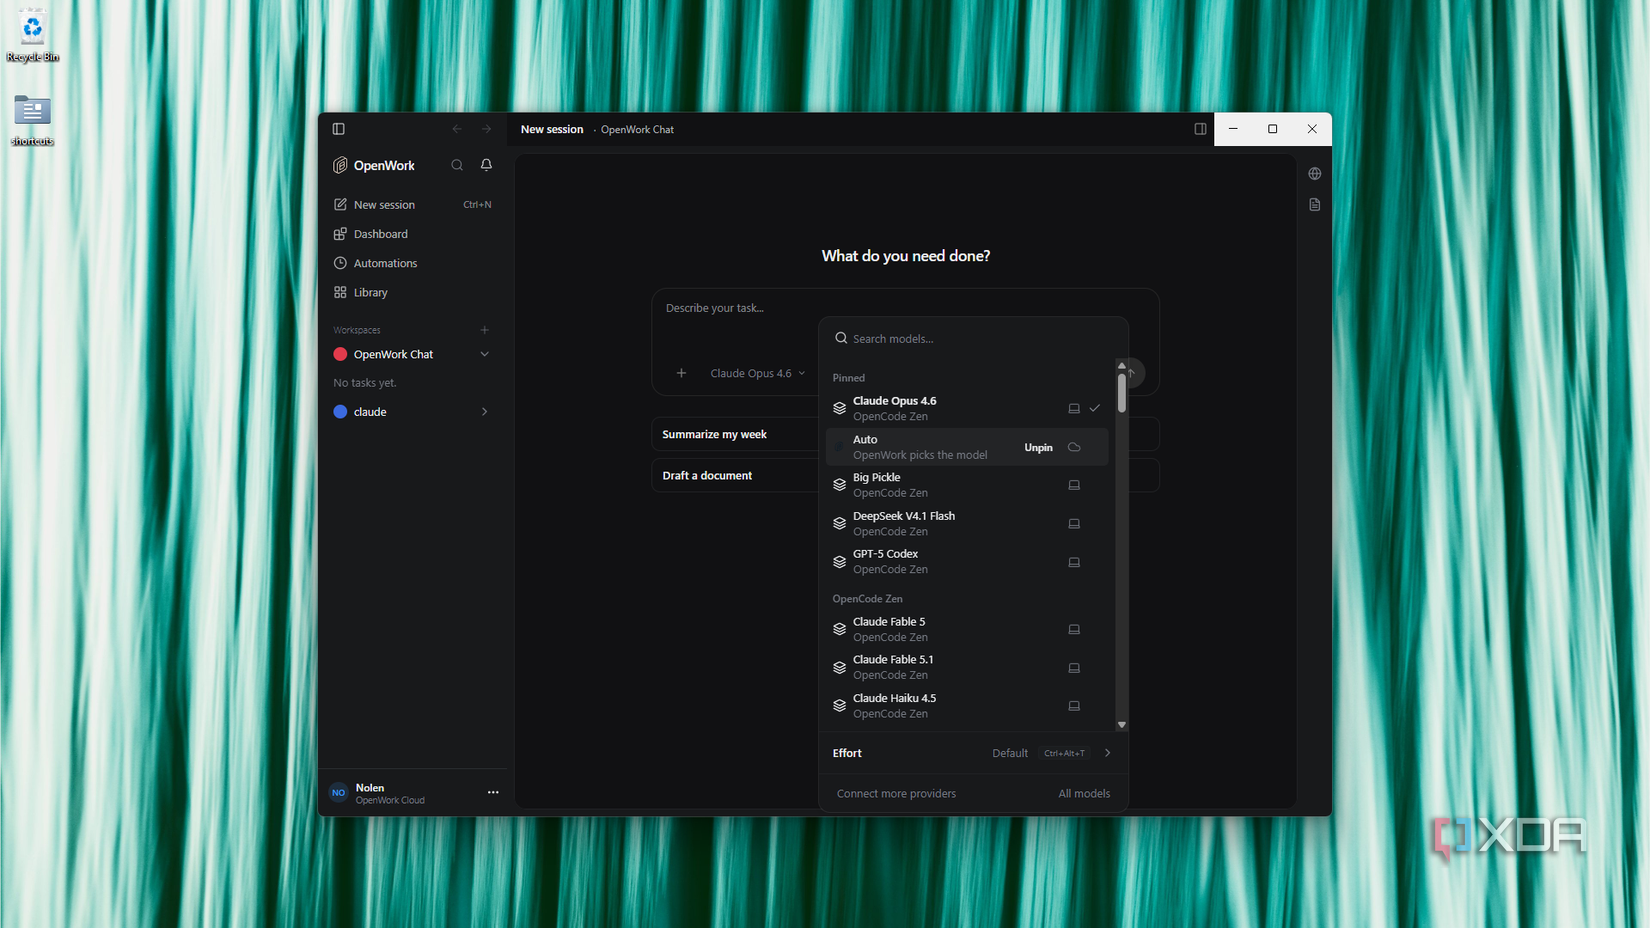The image size is (1650, 928).
Task: Open the notifications bell
Action: (486, 165)
